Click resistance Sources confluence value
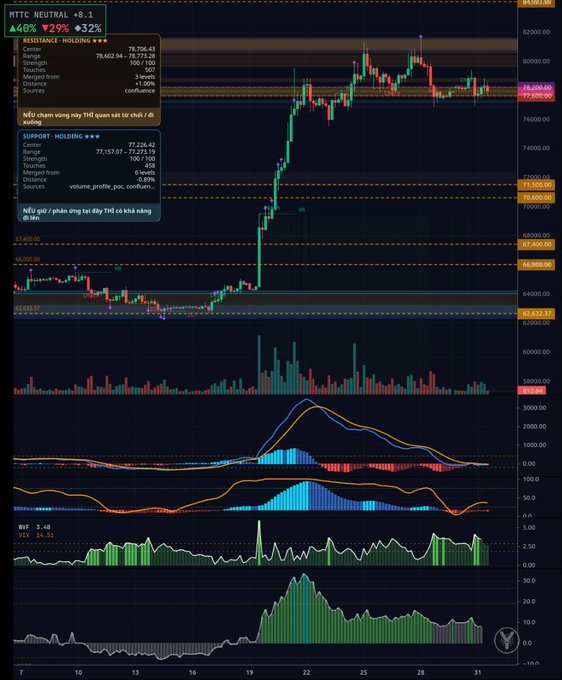 pos(140,91)
